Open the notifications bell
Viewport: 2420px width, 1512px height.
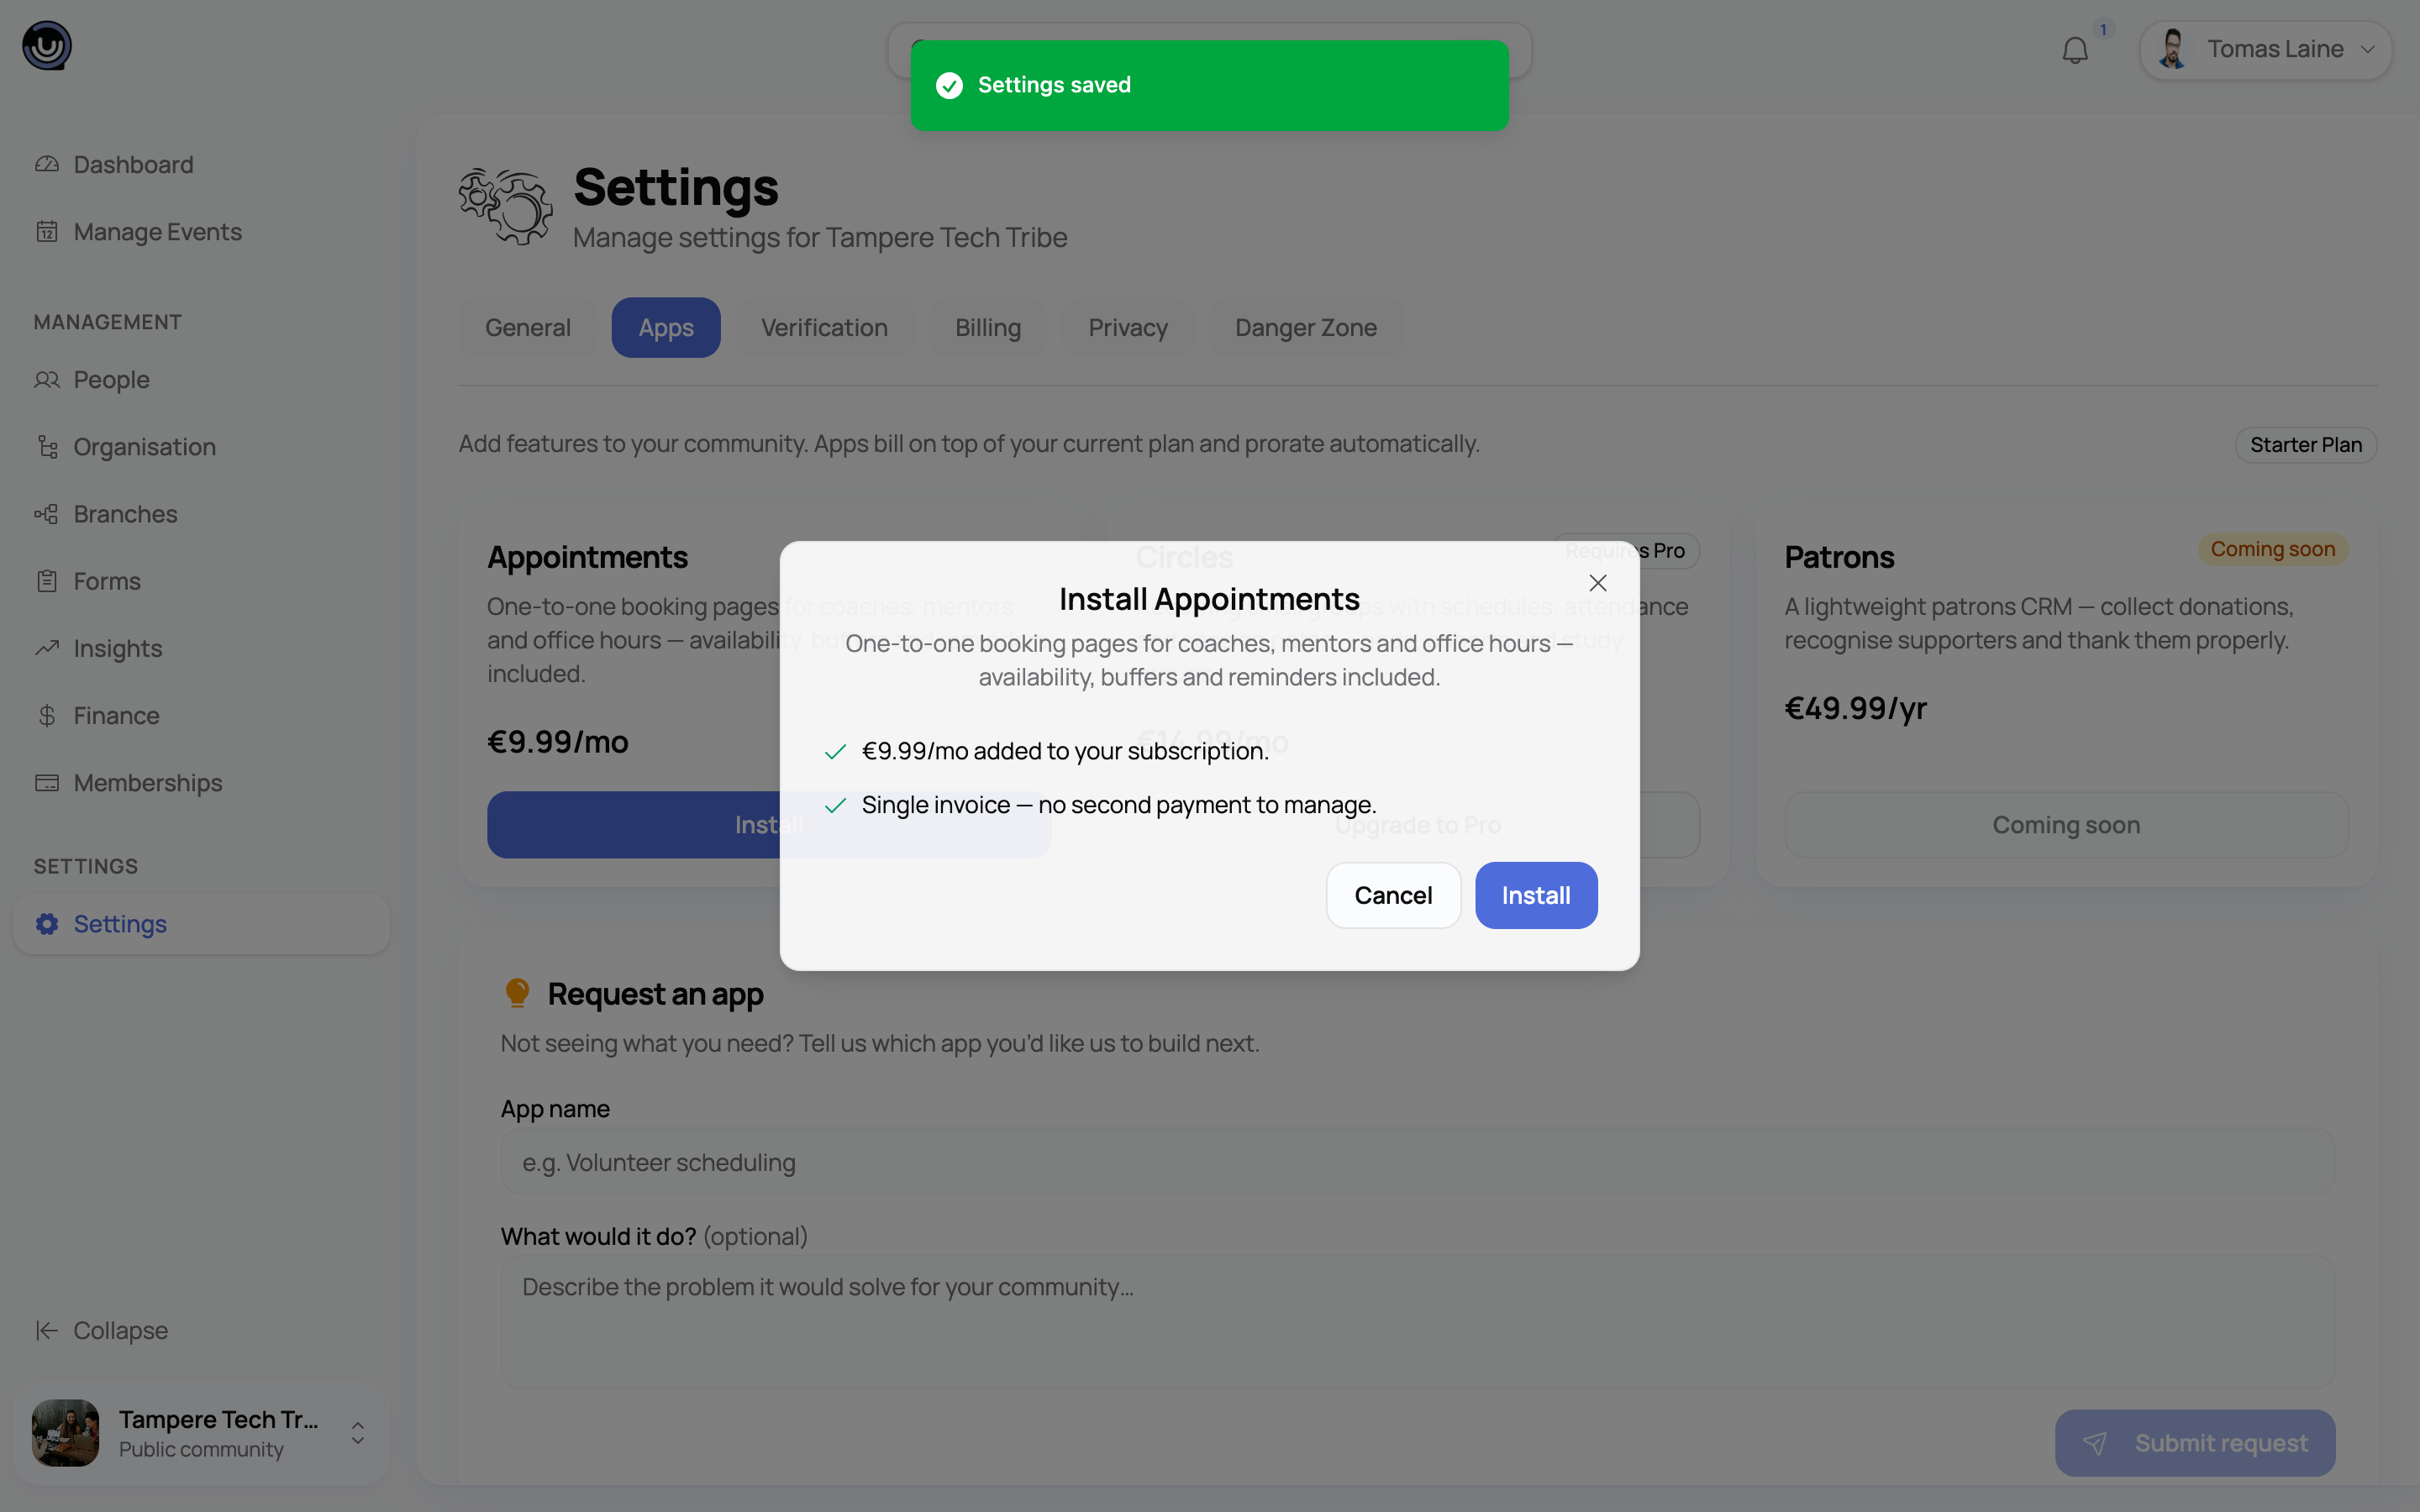pos(2075,50)
